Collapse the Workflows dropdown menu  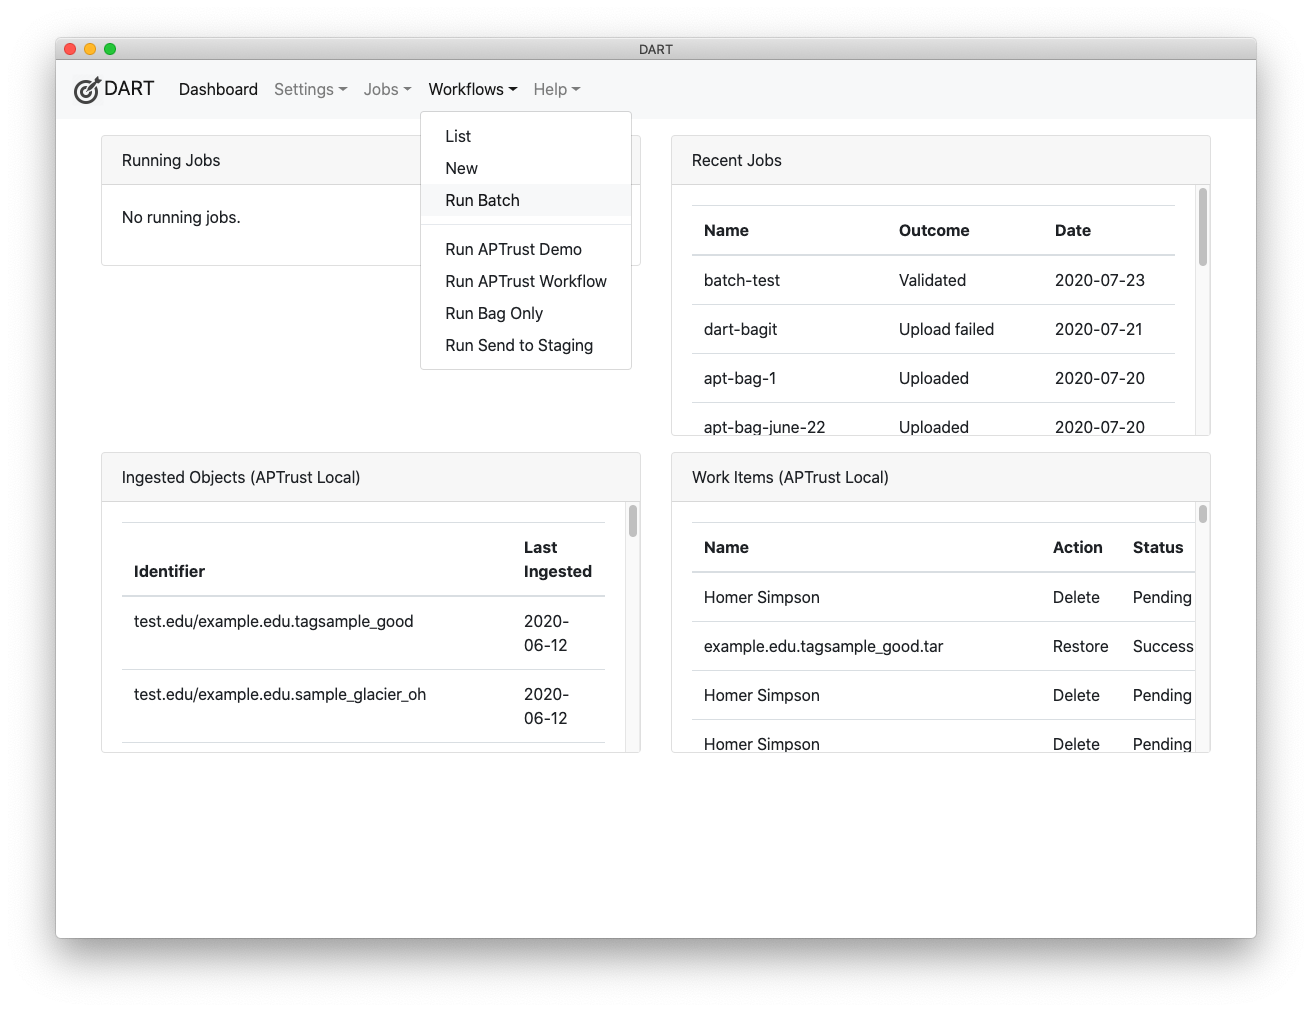pyautogui.click(x=472, y=89)
